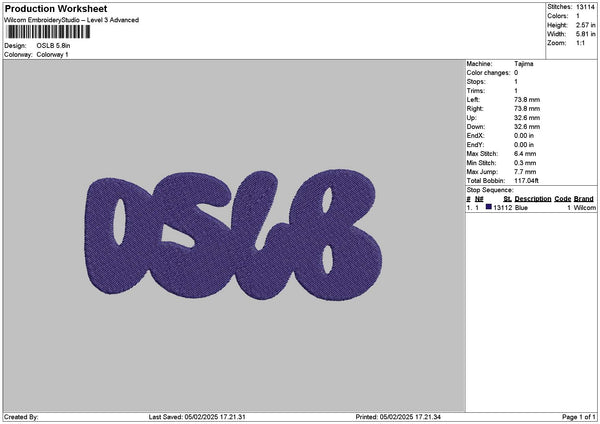Click the 'Brand' column header

[584, 199]
